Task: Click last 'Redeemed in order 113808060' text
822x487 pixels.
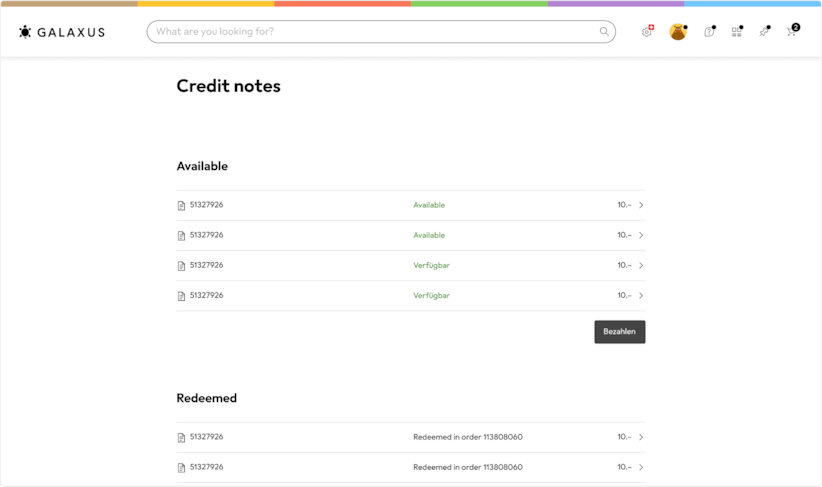Action: tap(468, 467)
